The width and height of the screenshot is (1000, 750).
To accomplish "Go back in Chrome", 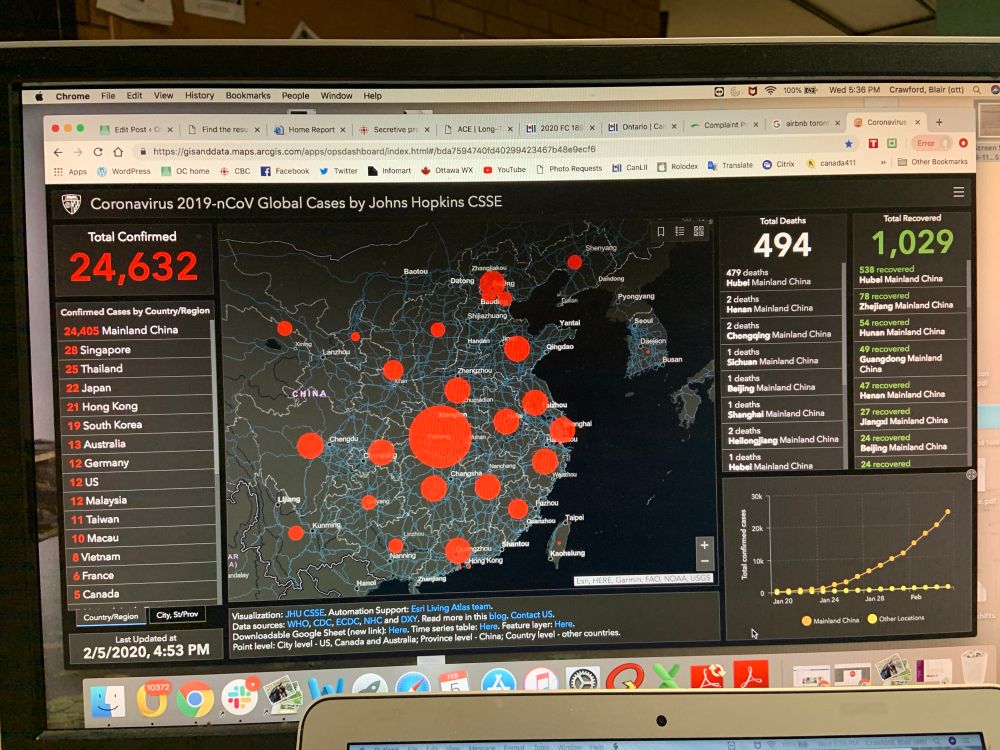I will [58, 152].
